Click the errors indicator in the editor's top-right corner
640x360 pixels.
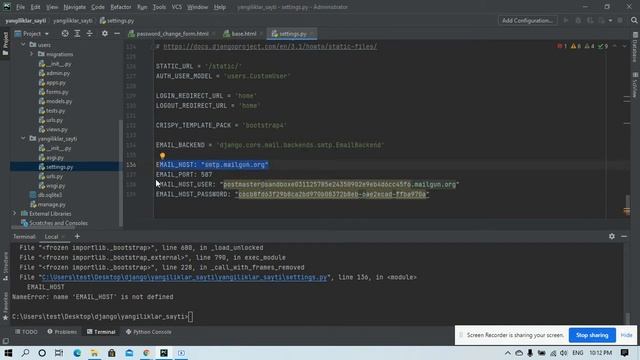562,47
